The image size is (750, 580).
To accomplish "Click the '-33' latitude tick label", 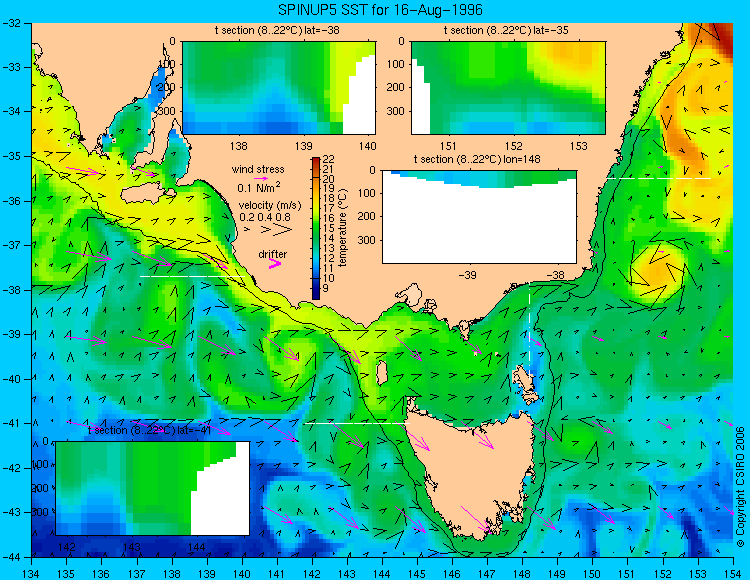I will [x=10, y=67].
